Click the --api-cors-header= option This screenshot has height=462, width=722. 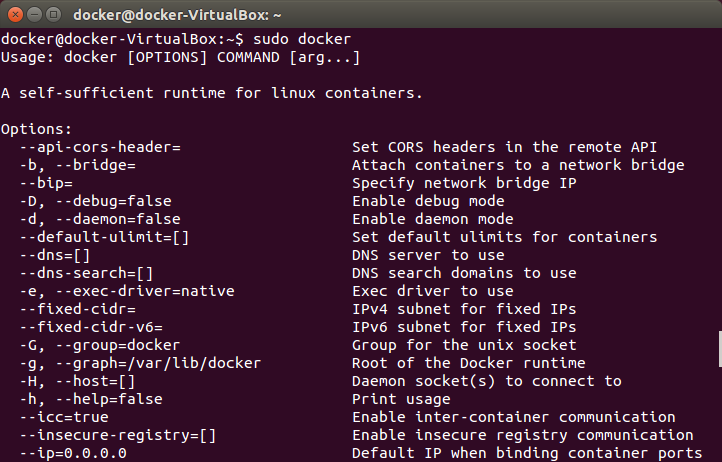click(99, 147)
